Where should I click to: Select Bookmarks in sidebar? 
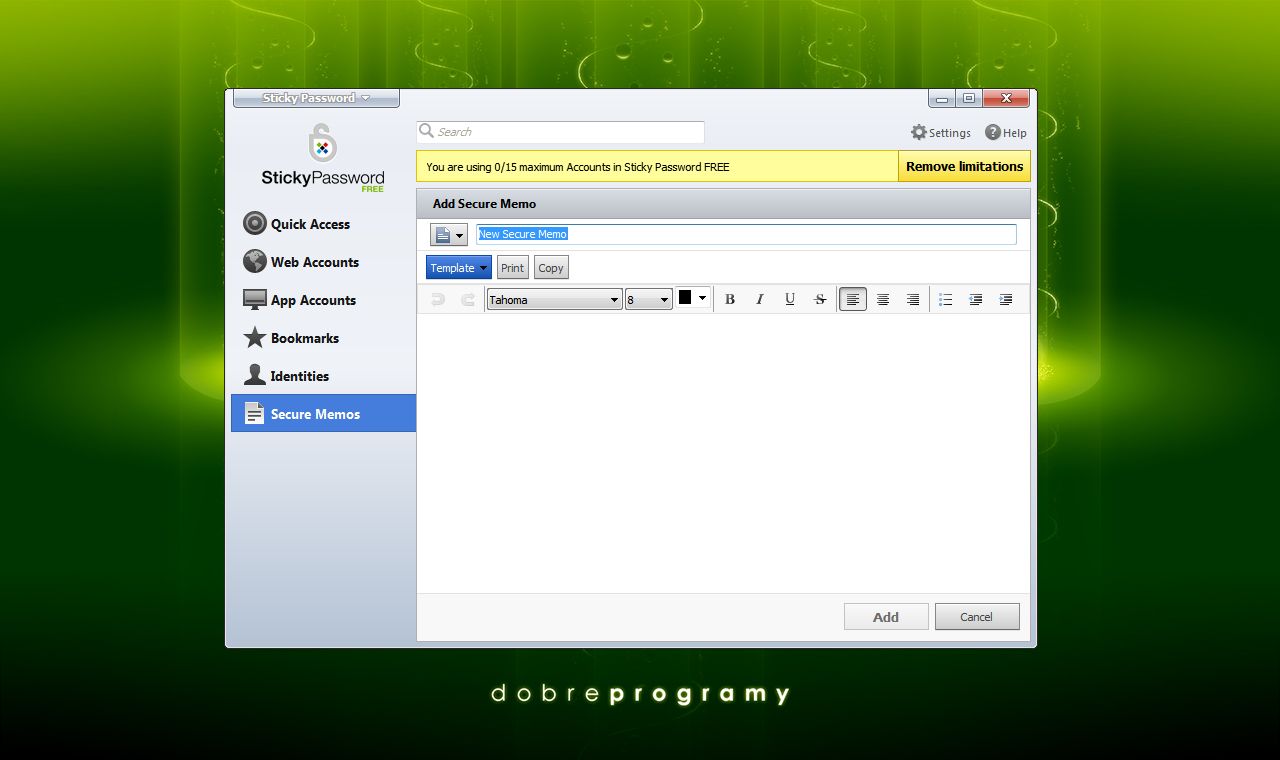[323, 338]
